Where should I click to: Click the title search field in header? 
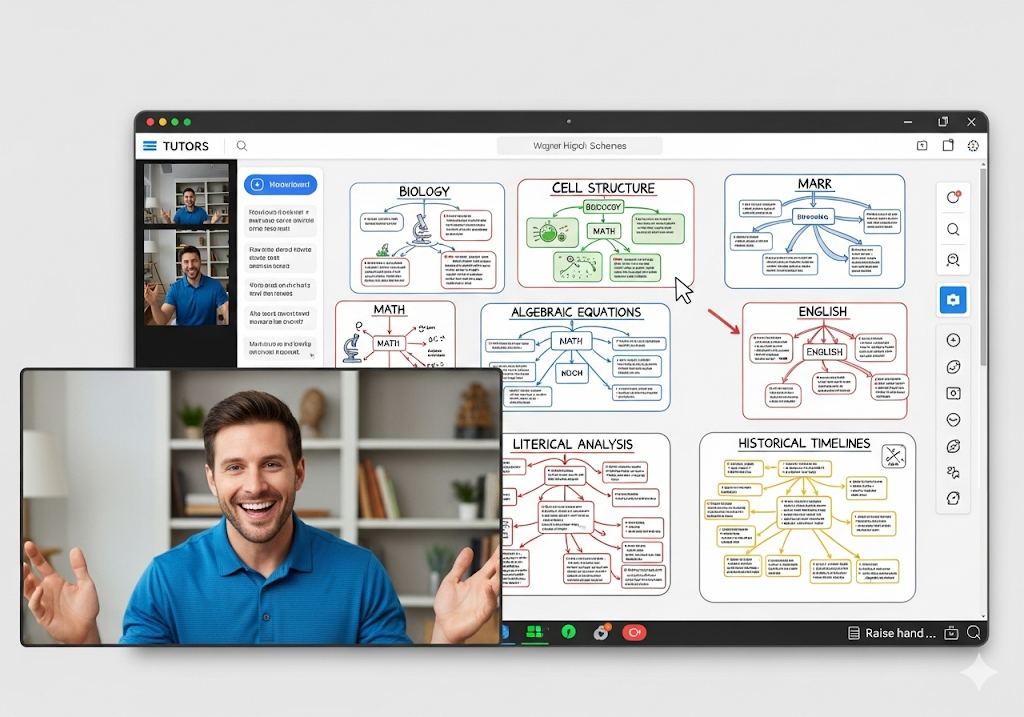pyautogui.click(x=580, y=146)
